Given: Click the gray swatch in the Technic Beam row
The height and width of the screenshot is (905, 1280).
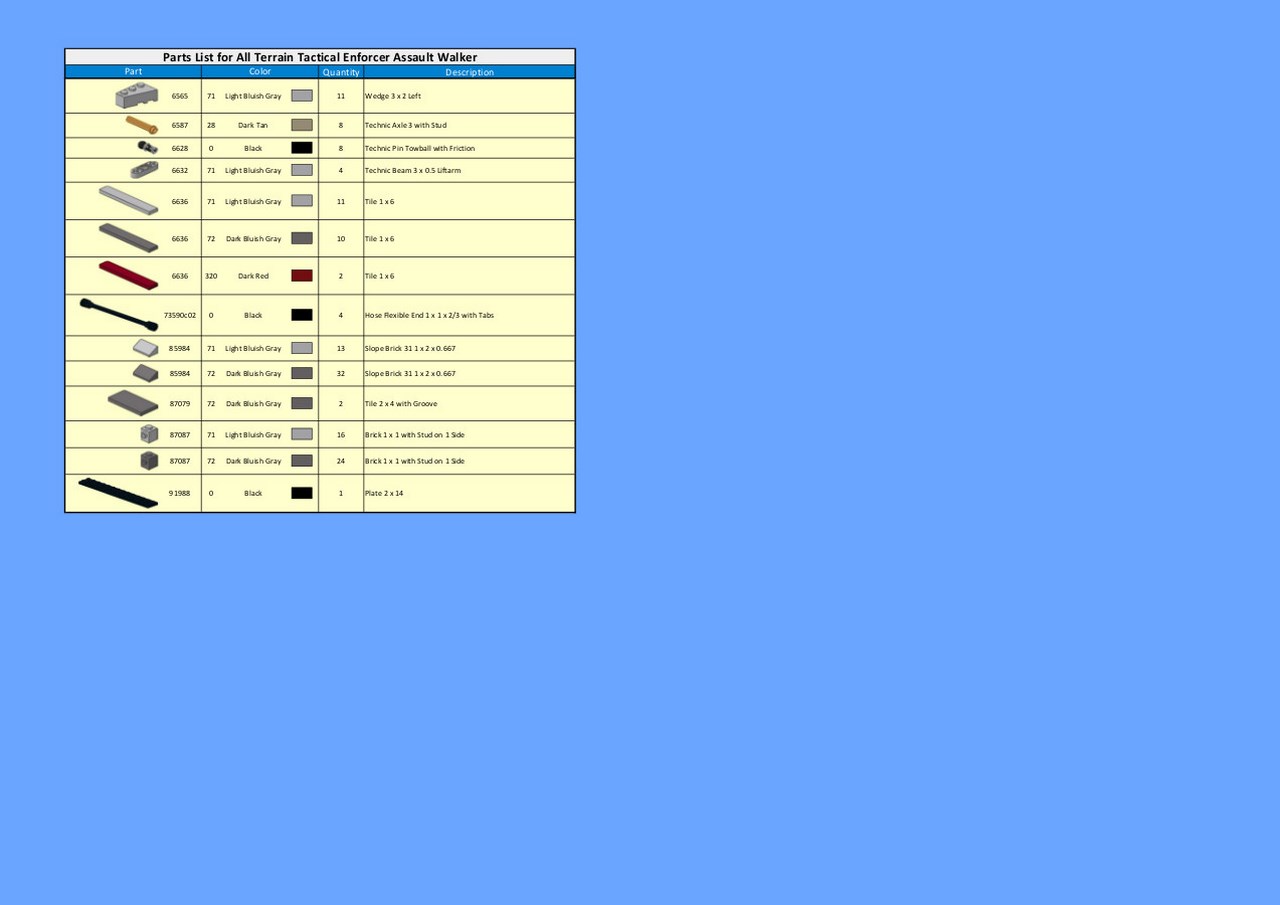Looking at the screenshot, I should point(302,170).
